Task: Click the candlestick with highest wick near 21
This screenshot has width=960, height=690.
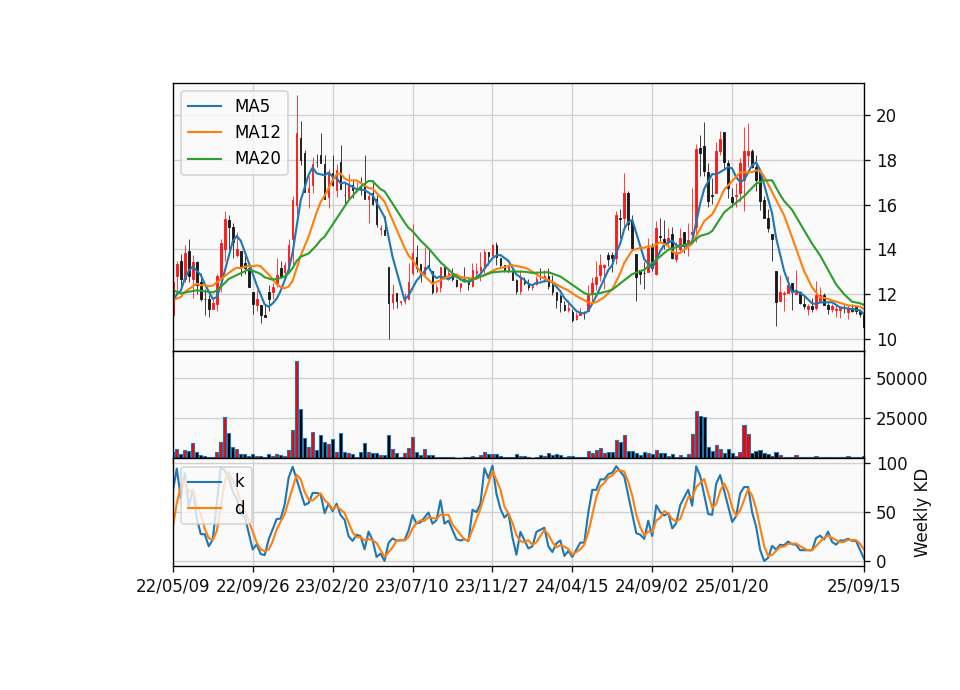Action: (x=298, y=153)
